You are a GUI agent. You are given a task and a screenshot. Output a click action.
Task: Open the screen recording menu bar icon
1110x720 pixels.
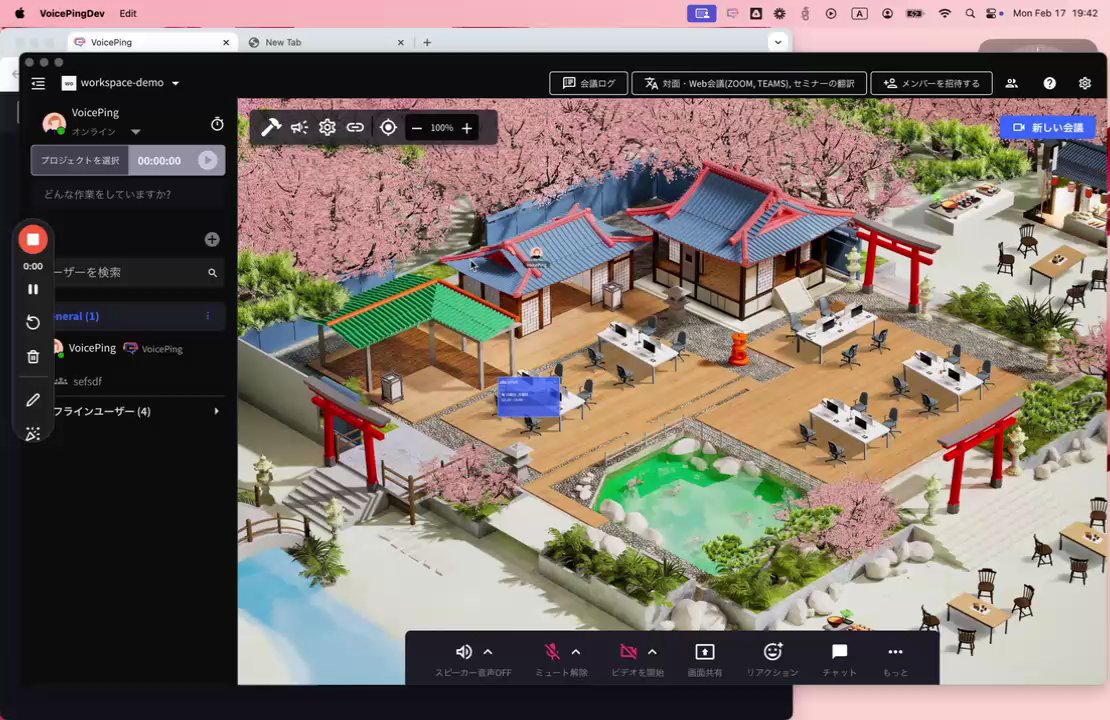702,13
